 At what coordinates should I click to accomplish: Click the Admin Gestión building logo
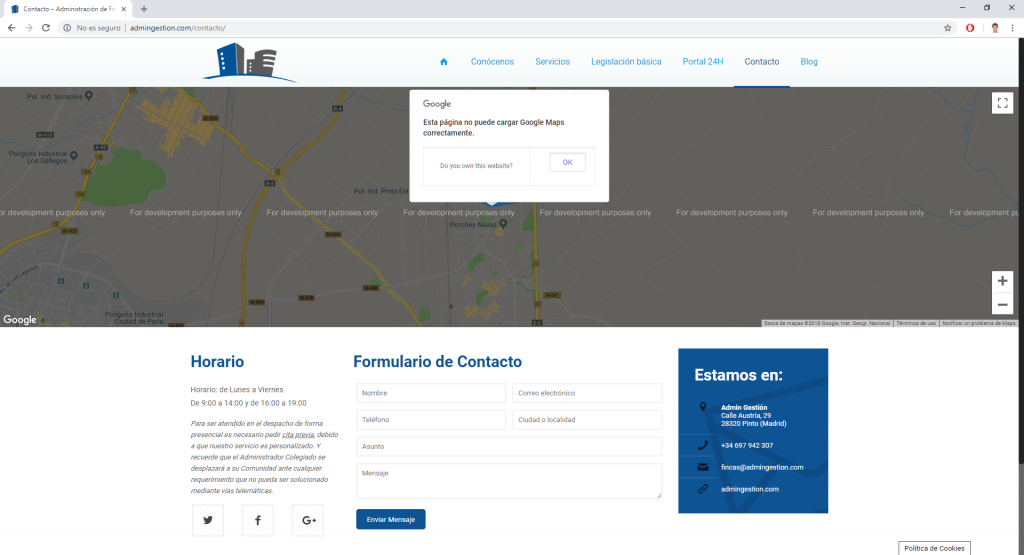[x=249, y=63]
